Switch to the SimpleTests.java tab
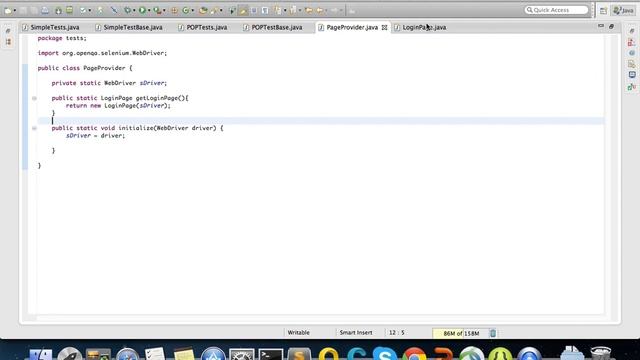This screenshot has width=640, height=360. click(55, 27)
